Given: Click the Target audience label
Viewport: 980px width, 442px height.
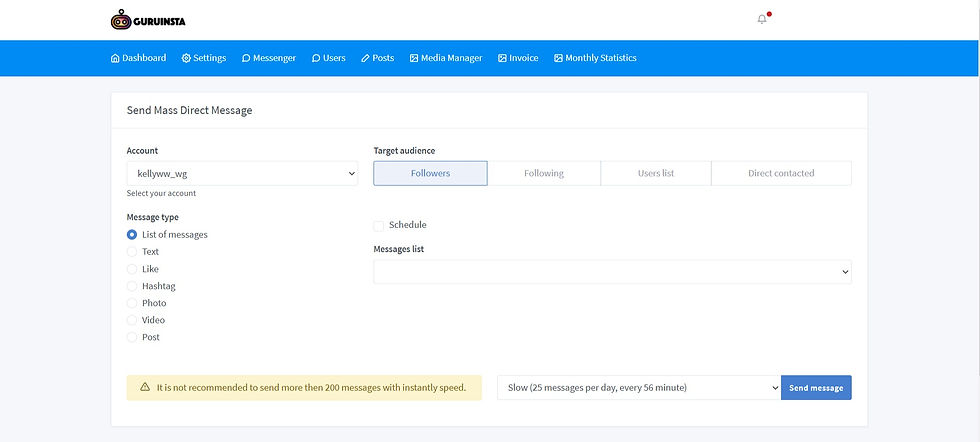Looking at the screenshot, I should point(404,151).
